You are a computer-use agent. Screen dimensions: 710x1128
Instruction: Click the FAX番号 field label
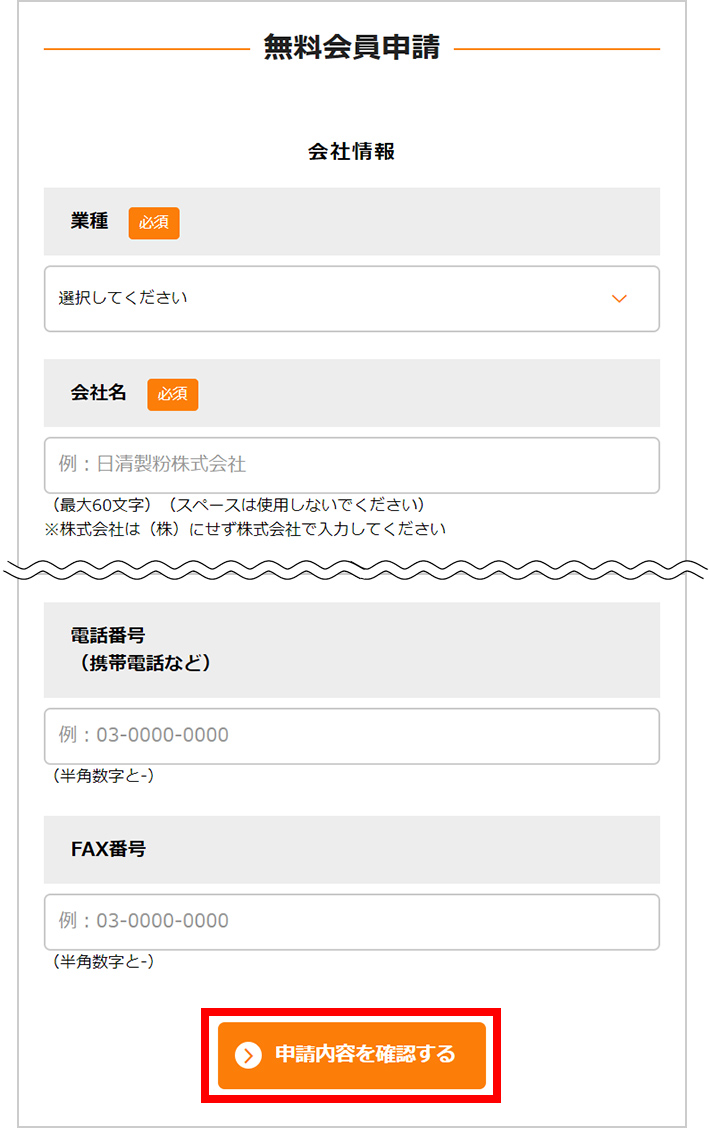point(109,849)
